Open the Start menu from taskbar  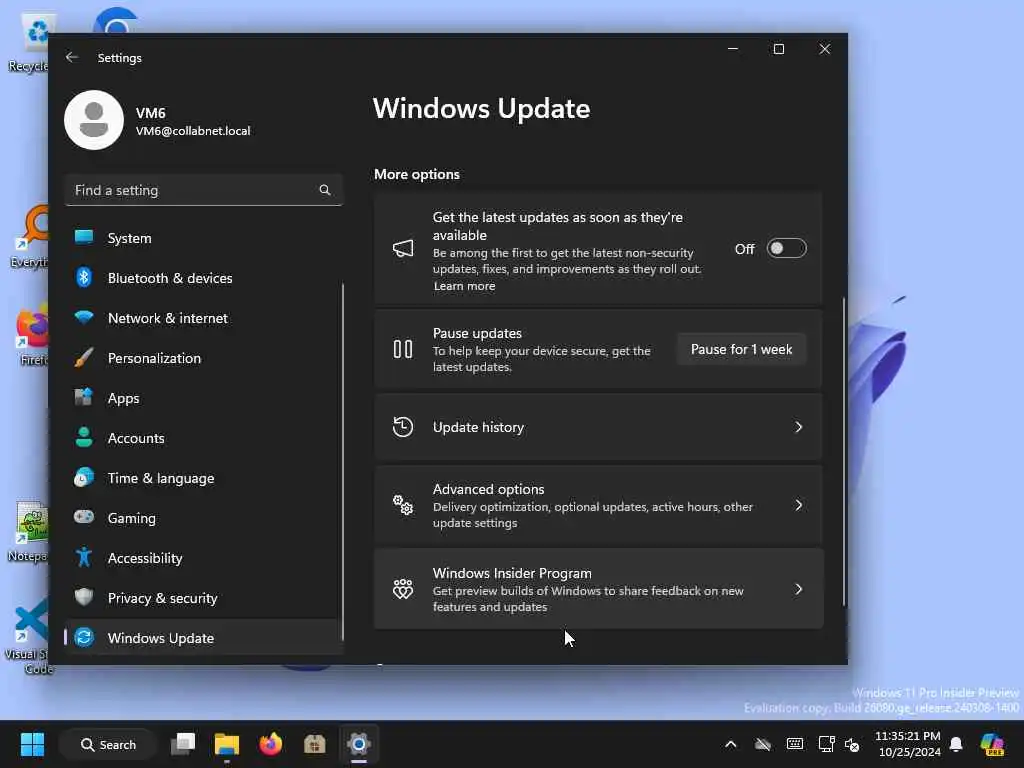pos(32,744)
